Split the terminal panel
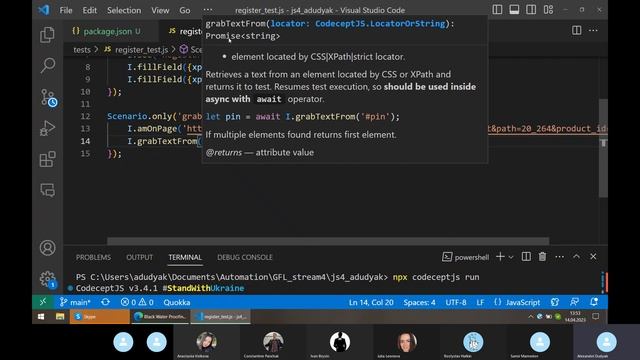The height and width of the screenshot is (360, 640). [526, 257]
